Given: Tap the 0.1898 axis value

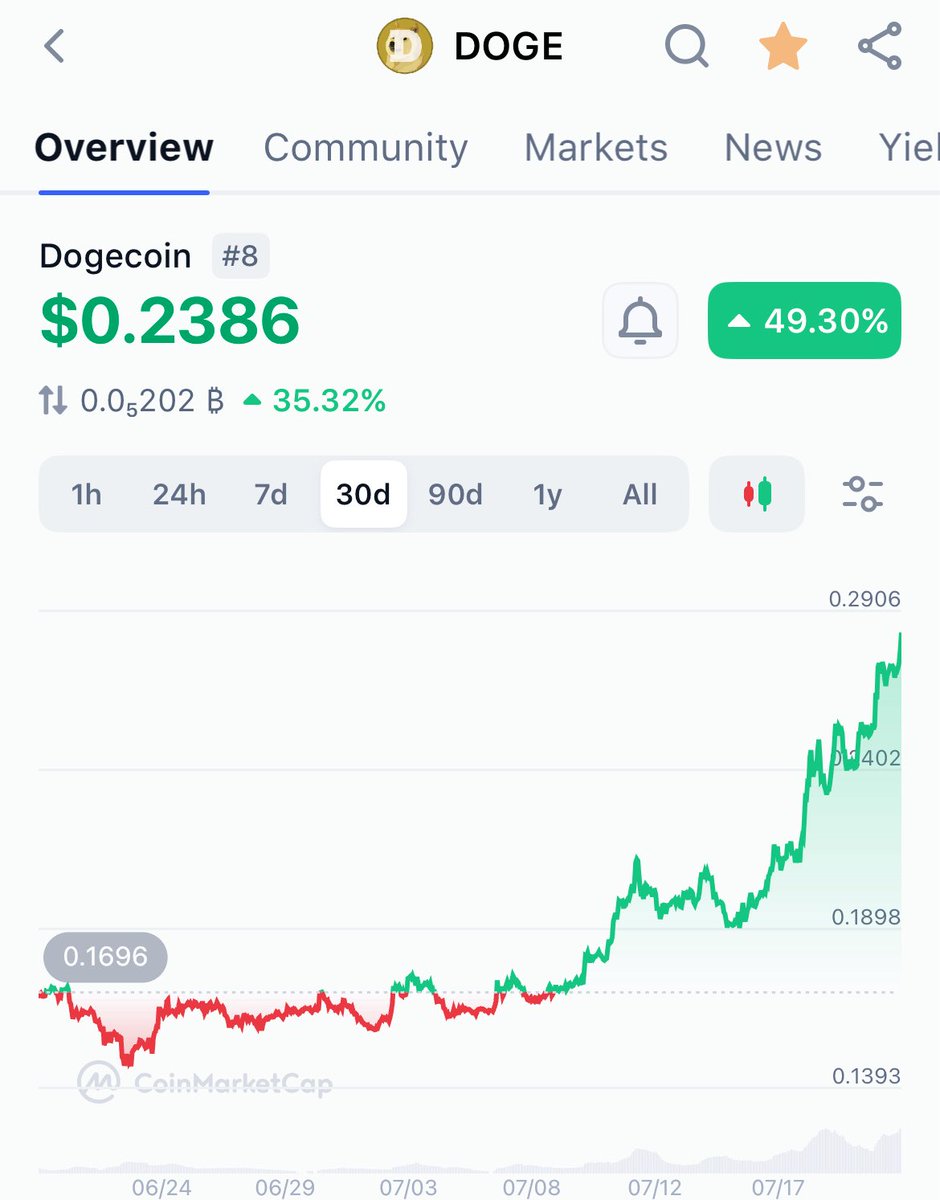Looking at the screenshot, I should pyautogui.click(x=864, y=917).
